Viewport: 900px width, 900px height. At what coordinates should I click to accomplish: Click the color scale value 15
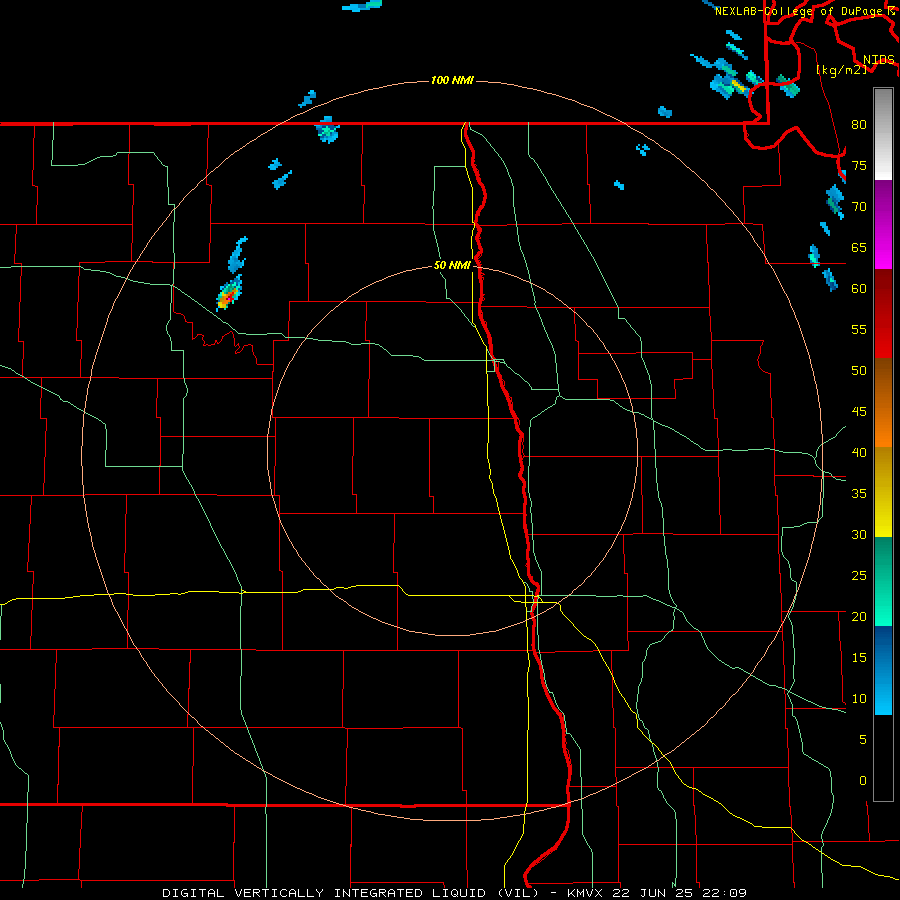[x=859, y=657]
